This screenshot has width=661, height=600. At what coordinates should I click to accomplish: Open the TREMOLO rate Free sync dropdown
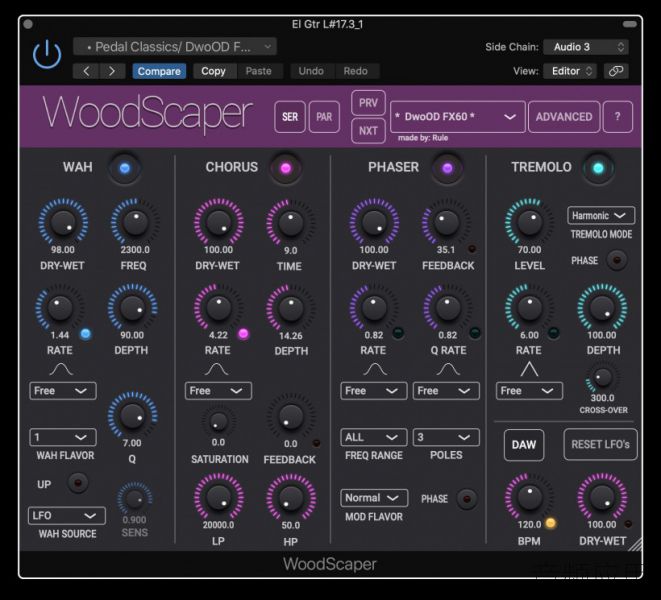tap(529, 391)
